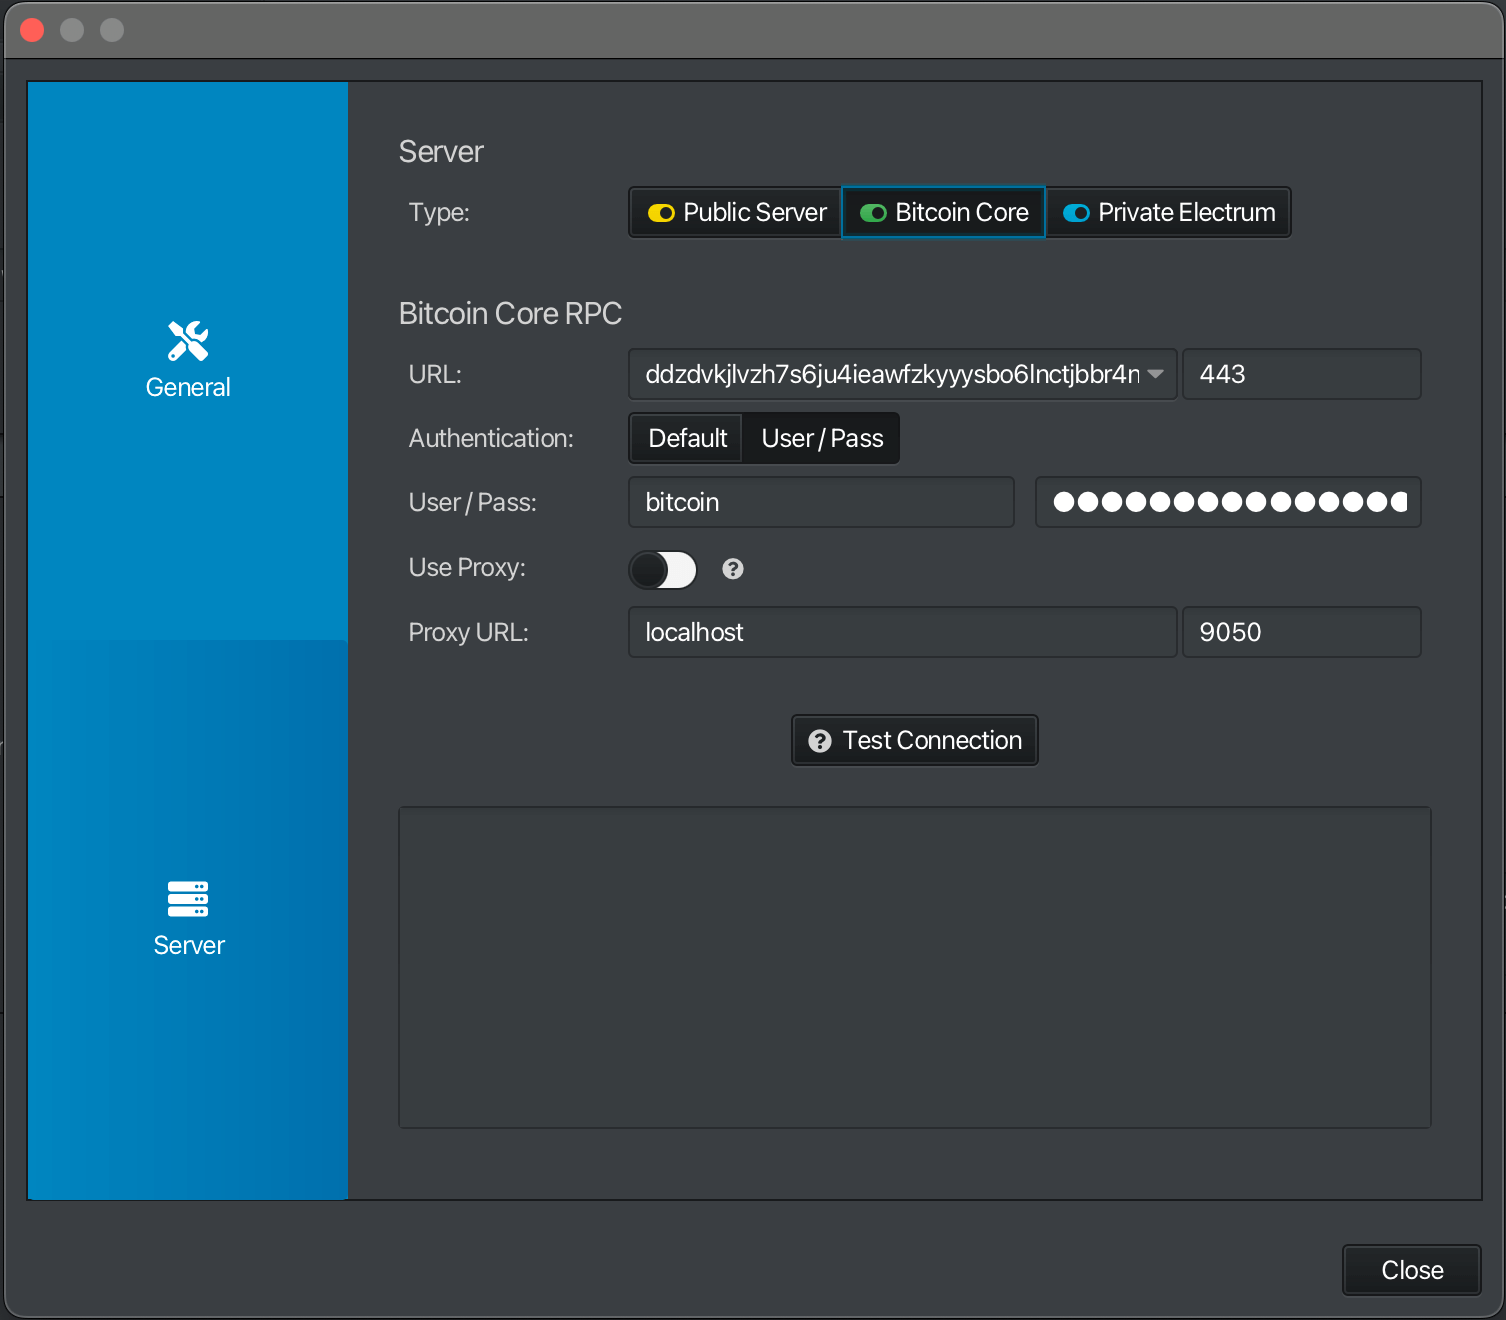Select Default authentication option

pyautogui.click(x=687, y=439)
